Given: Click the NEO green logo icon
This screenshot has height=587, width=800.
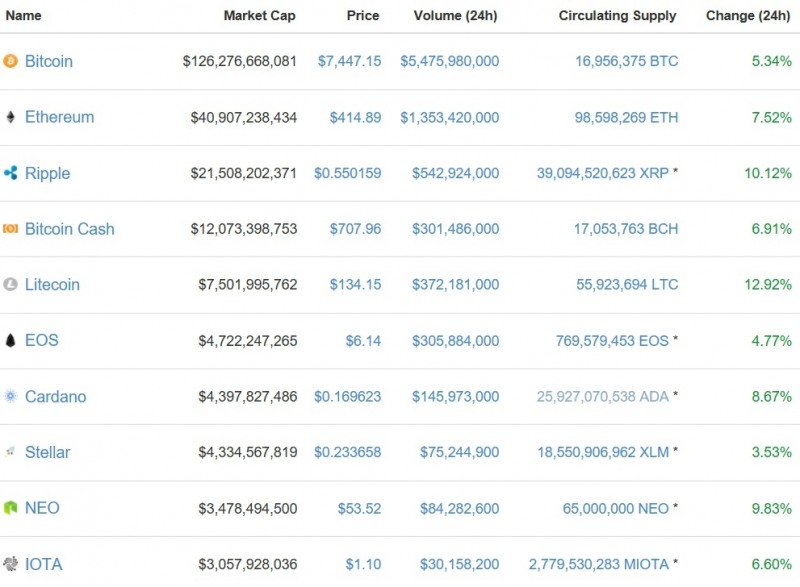Looking at the screenshot, I should [11, 508].
